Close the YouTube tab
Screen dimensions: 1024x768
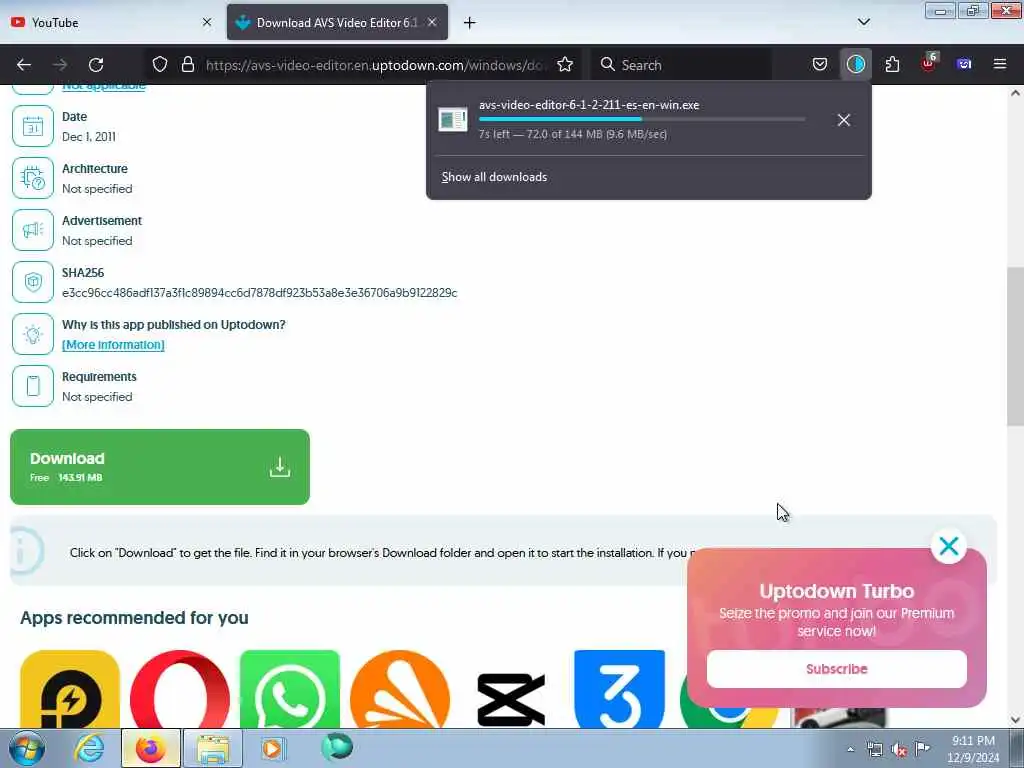coord(207,22)
